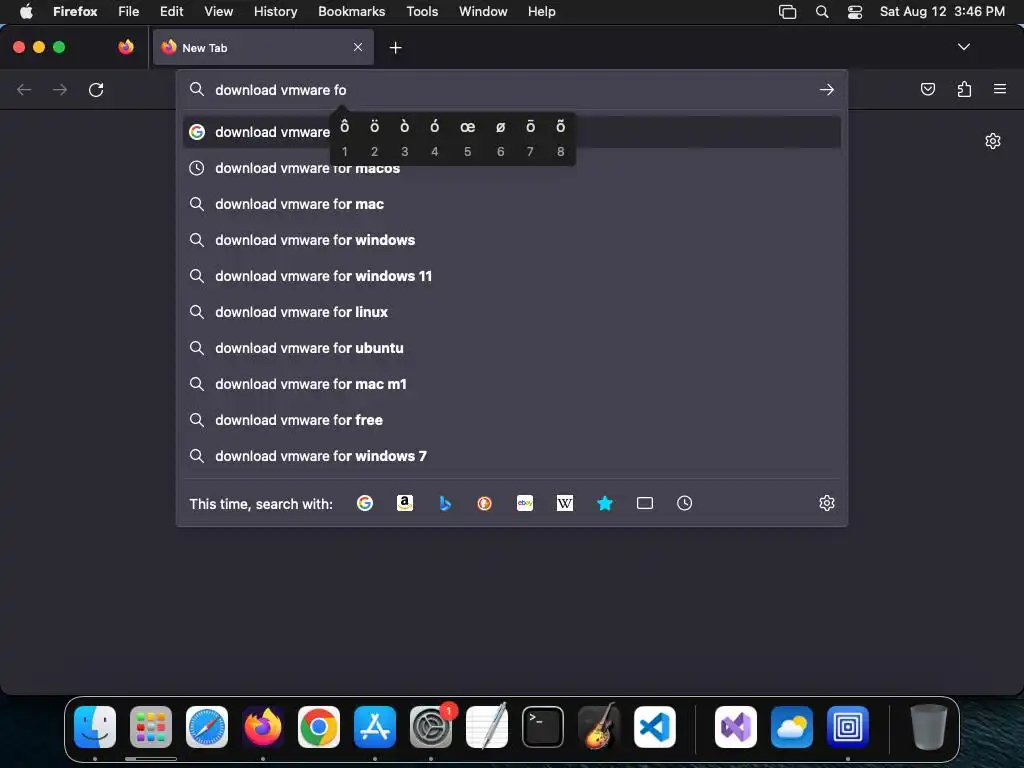The width and height of the screenshot is (1024, 768).
Task: Search open tabs using the tab icon
Action: point(645,503)
